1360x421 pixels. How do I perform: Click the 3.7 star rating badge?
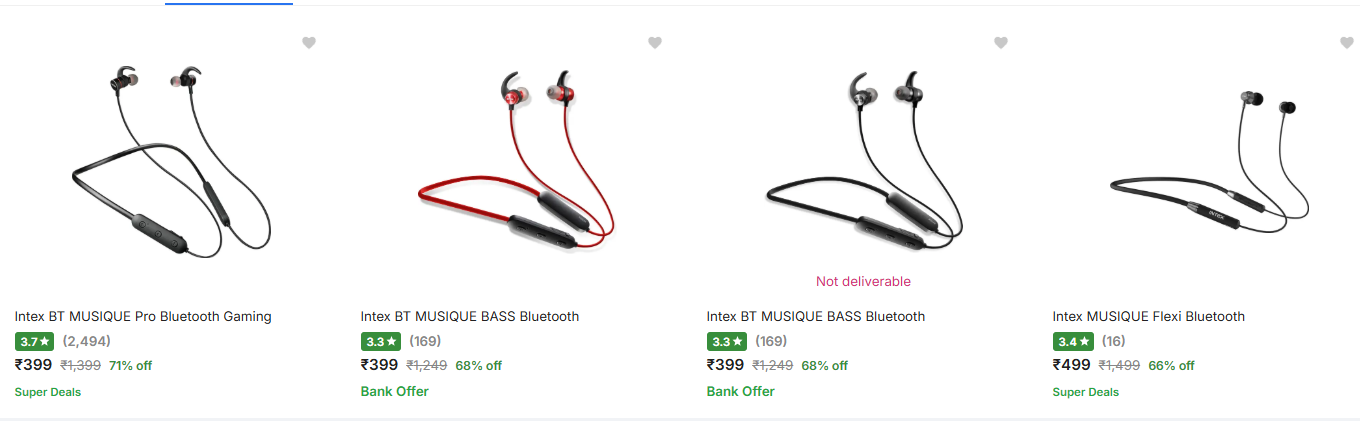tap(35, 341)
